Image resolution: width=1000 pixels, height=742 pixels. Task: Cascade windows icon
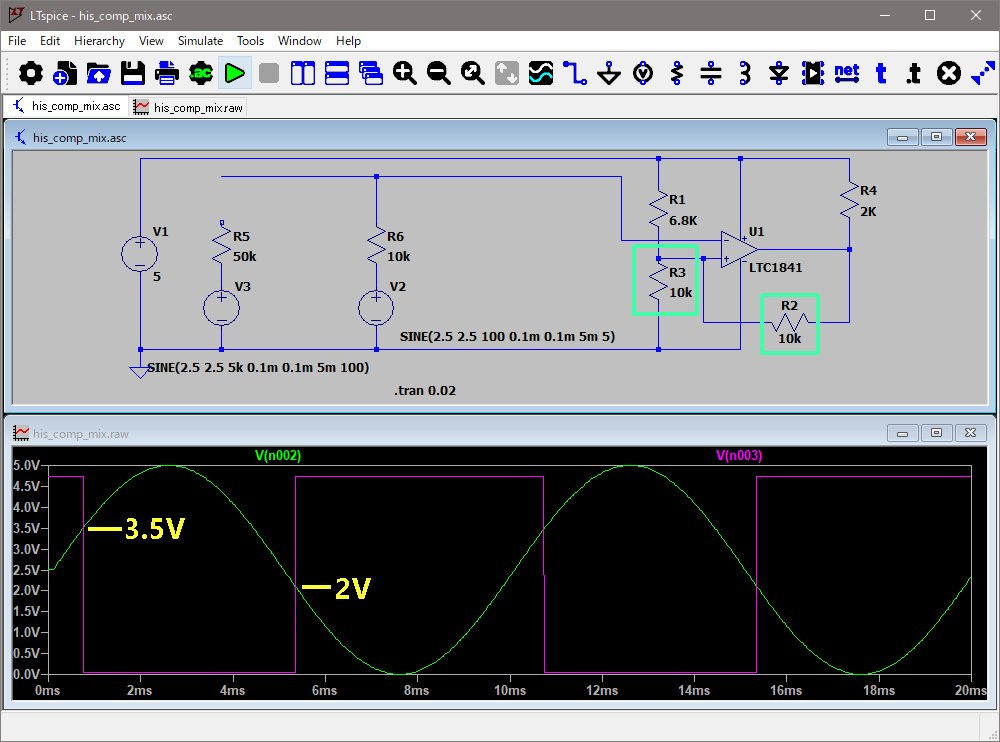tap(371, 73)
